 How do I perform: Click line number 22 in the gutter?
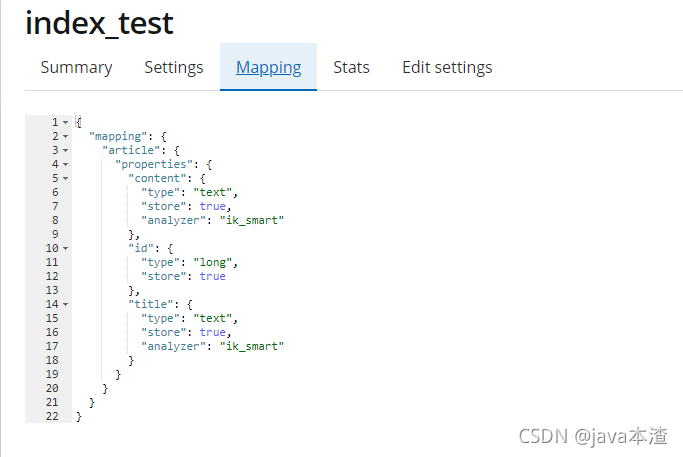pos(52,416)
